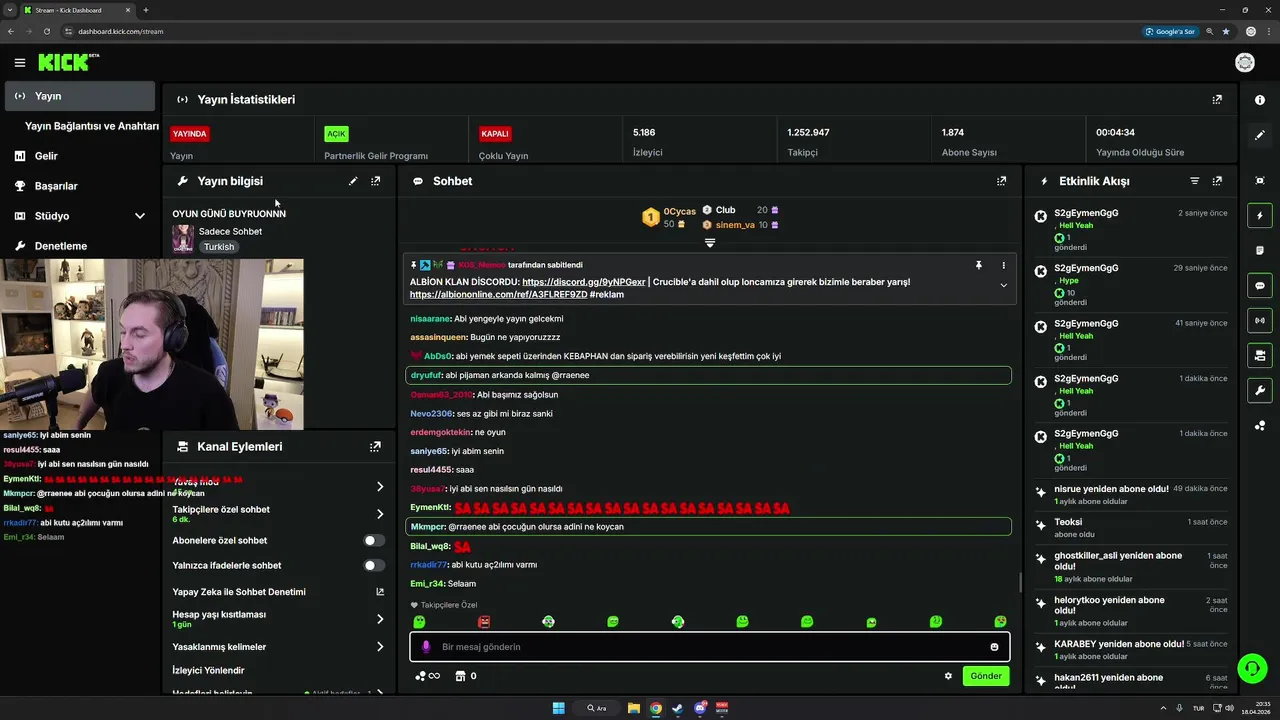Open the albiononline.com referral link
Screen dimensions: 1280x720
[x=498, y=295]
